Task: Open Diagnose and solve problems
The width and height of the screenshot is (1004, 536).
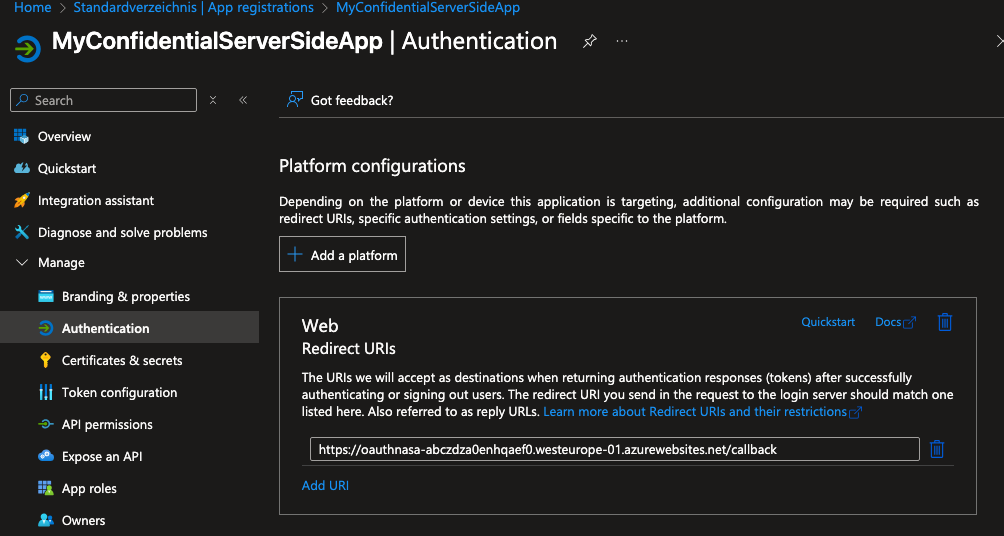Action: (x=122, y=232)
